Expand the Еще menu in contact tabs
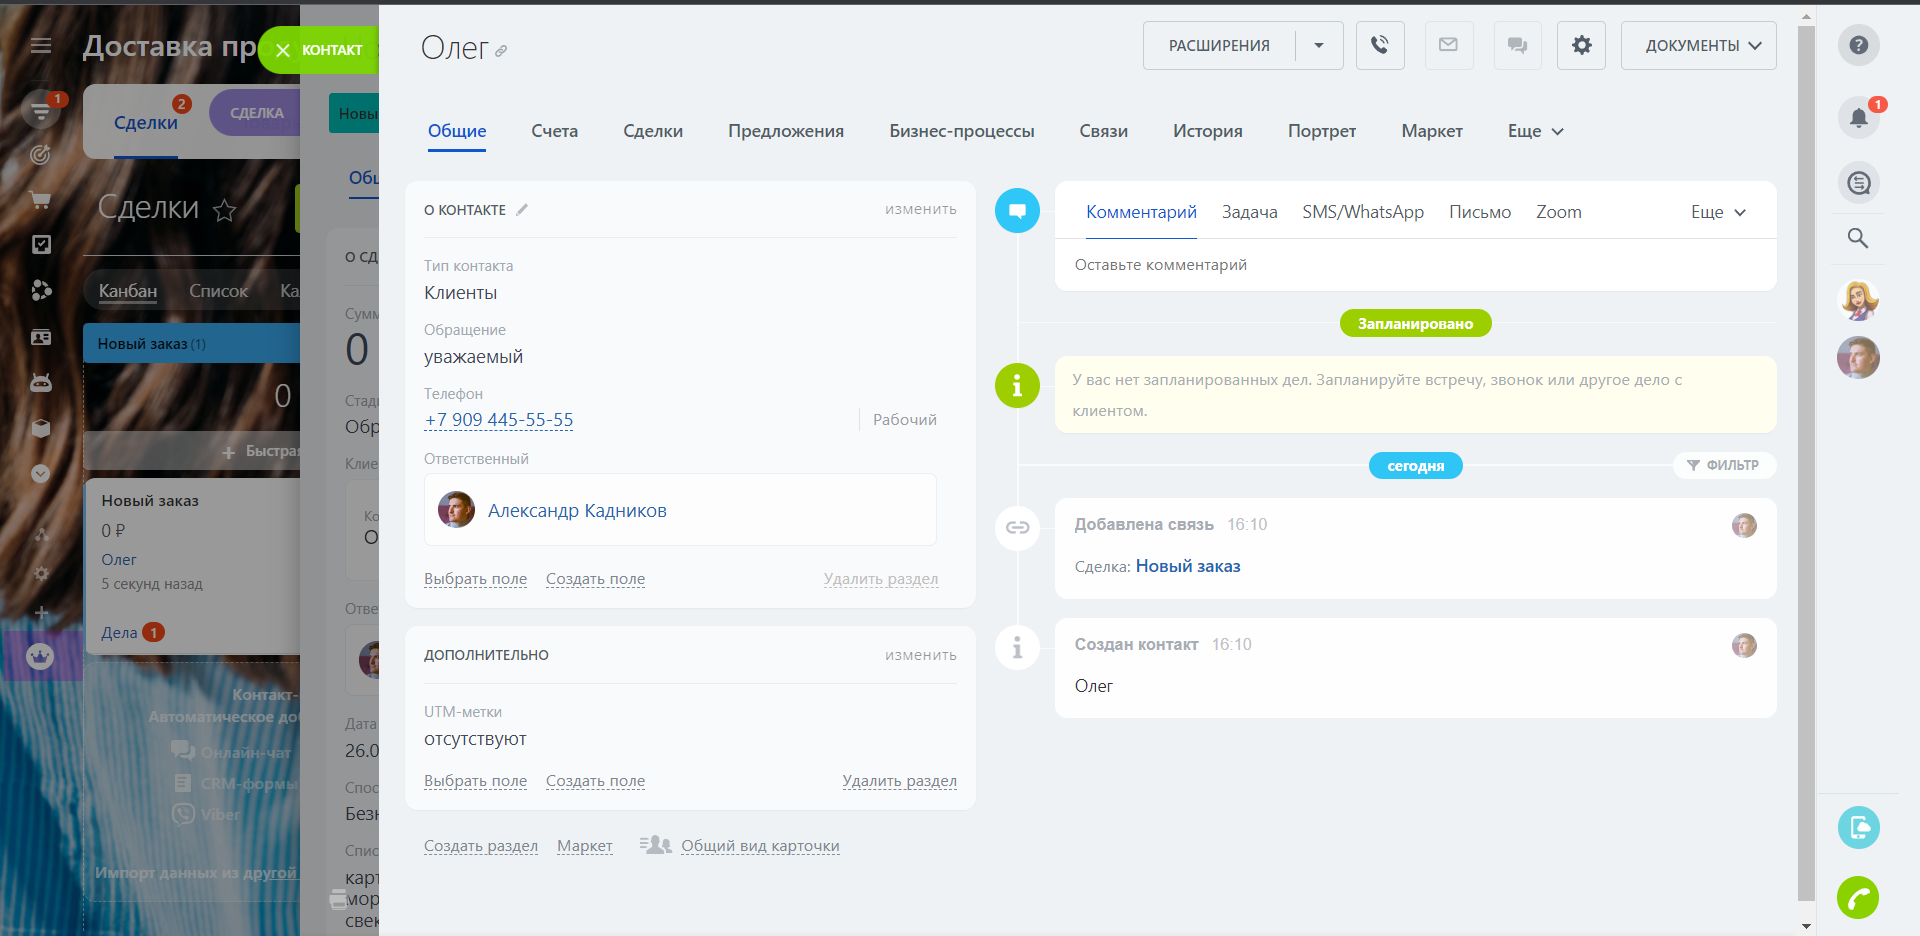 tap(1535, 131)
